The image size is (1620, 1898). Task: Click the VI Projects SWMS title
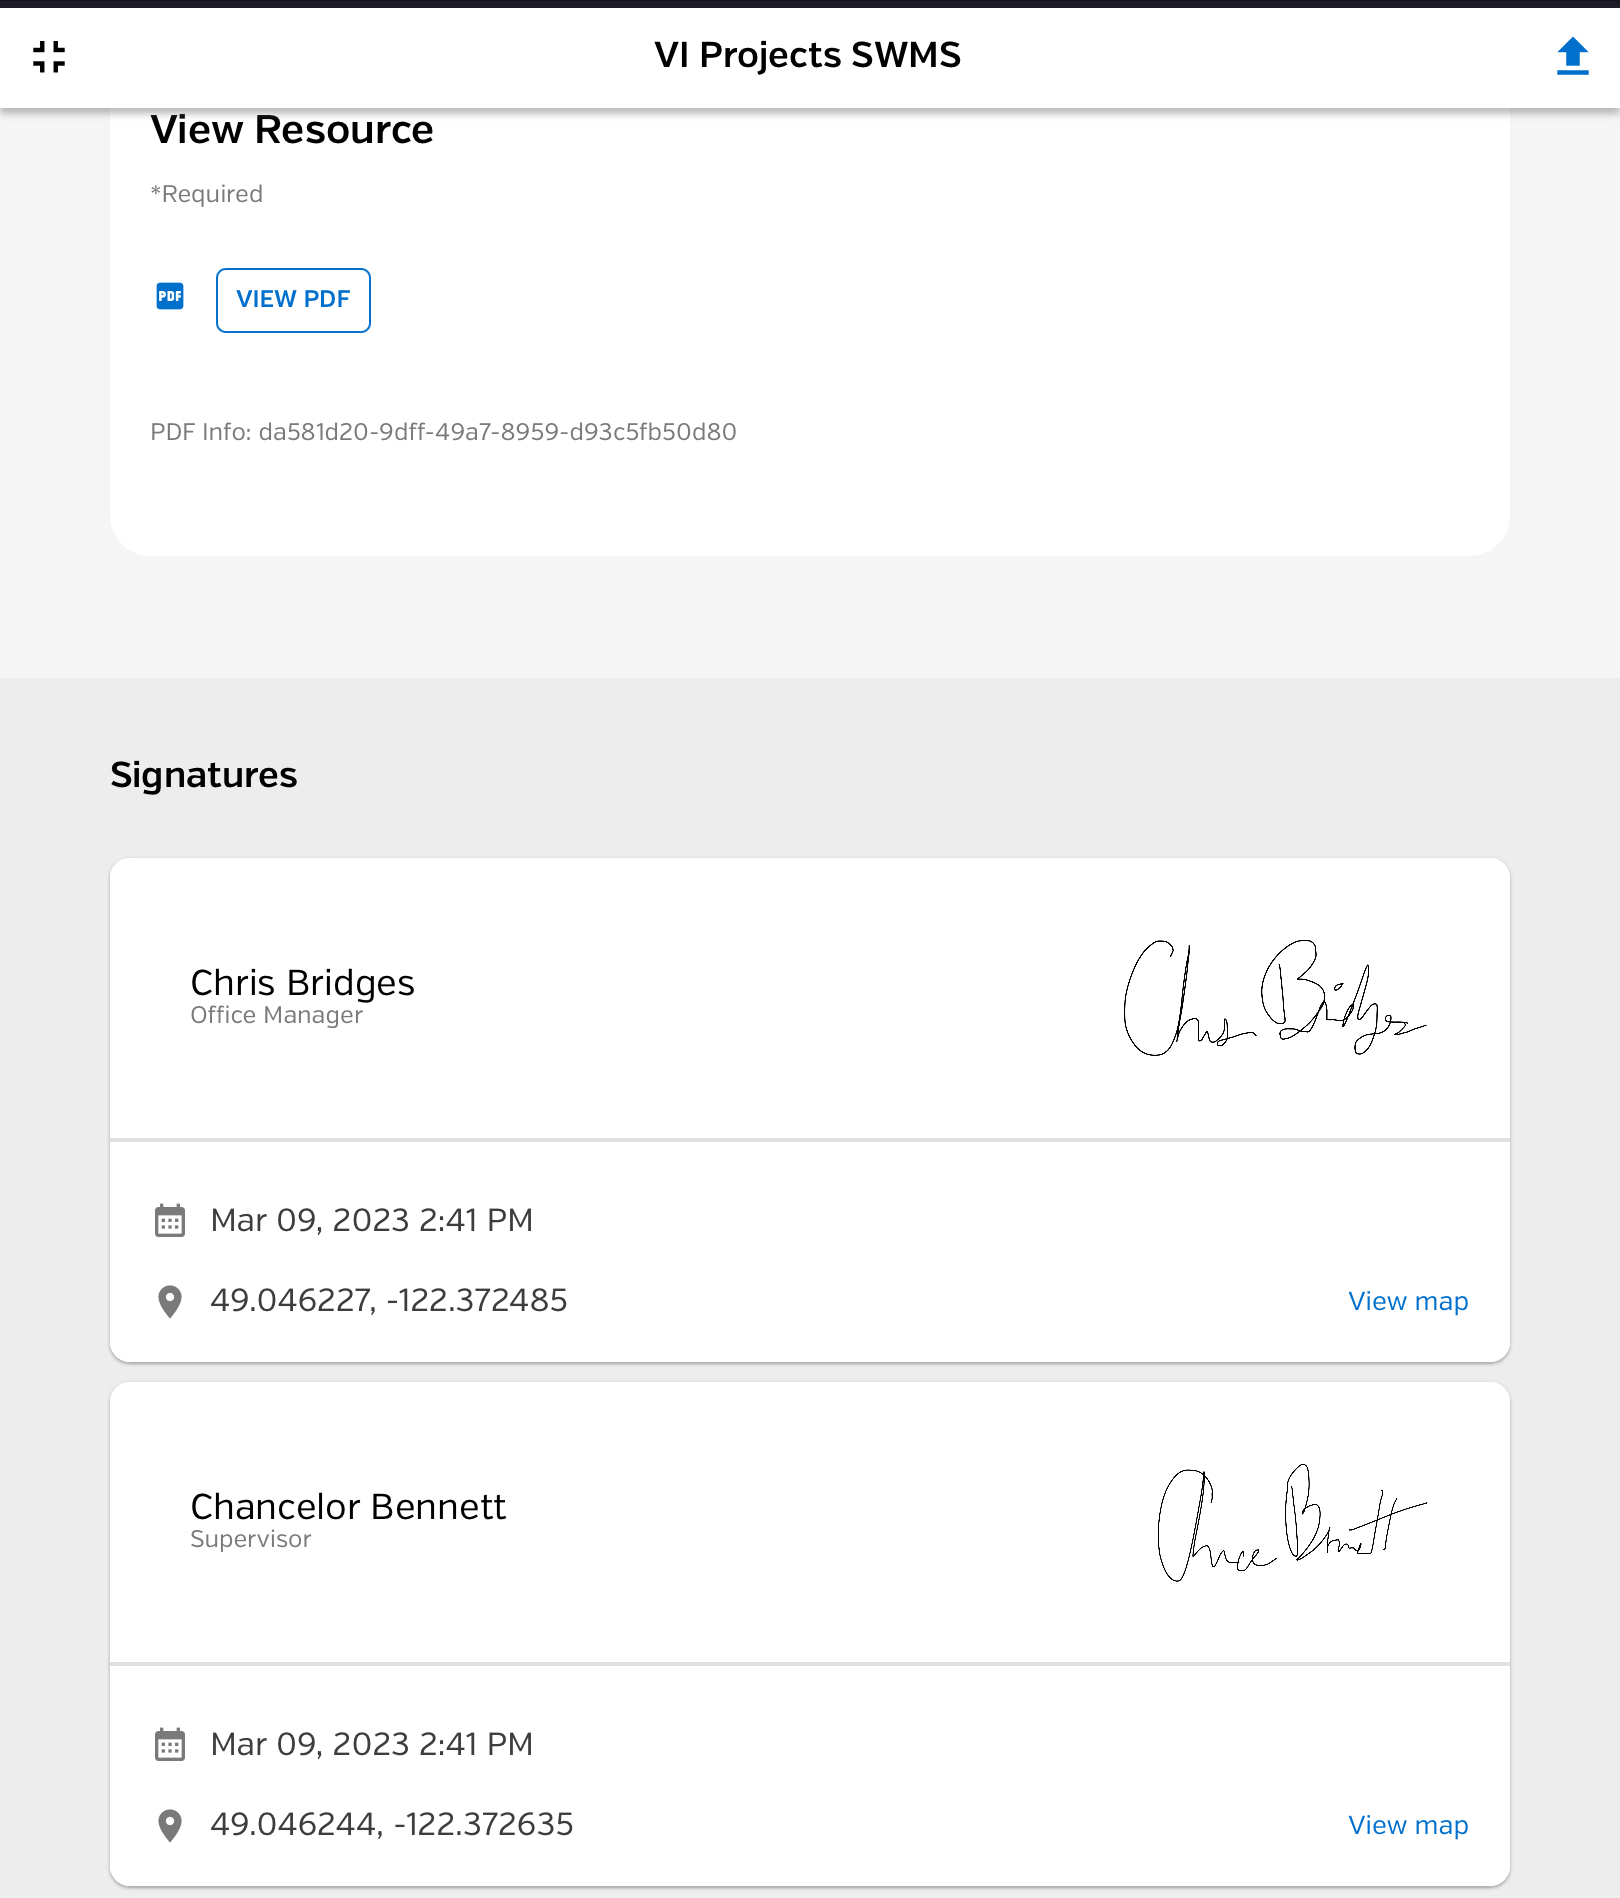pos(808,55)
